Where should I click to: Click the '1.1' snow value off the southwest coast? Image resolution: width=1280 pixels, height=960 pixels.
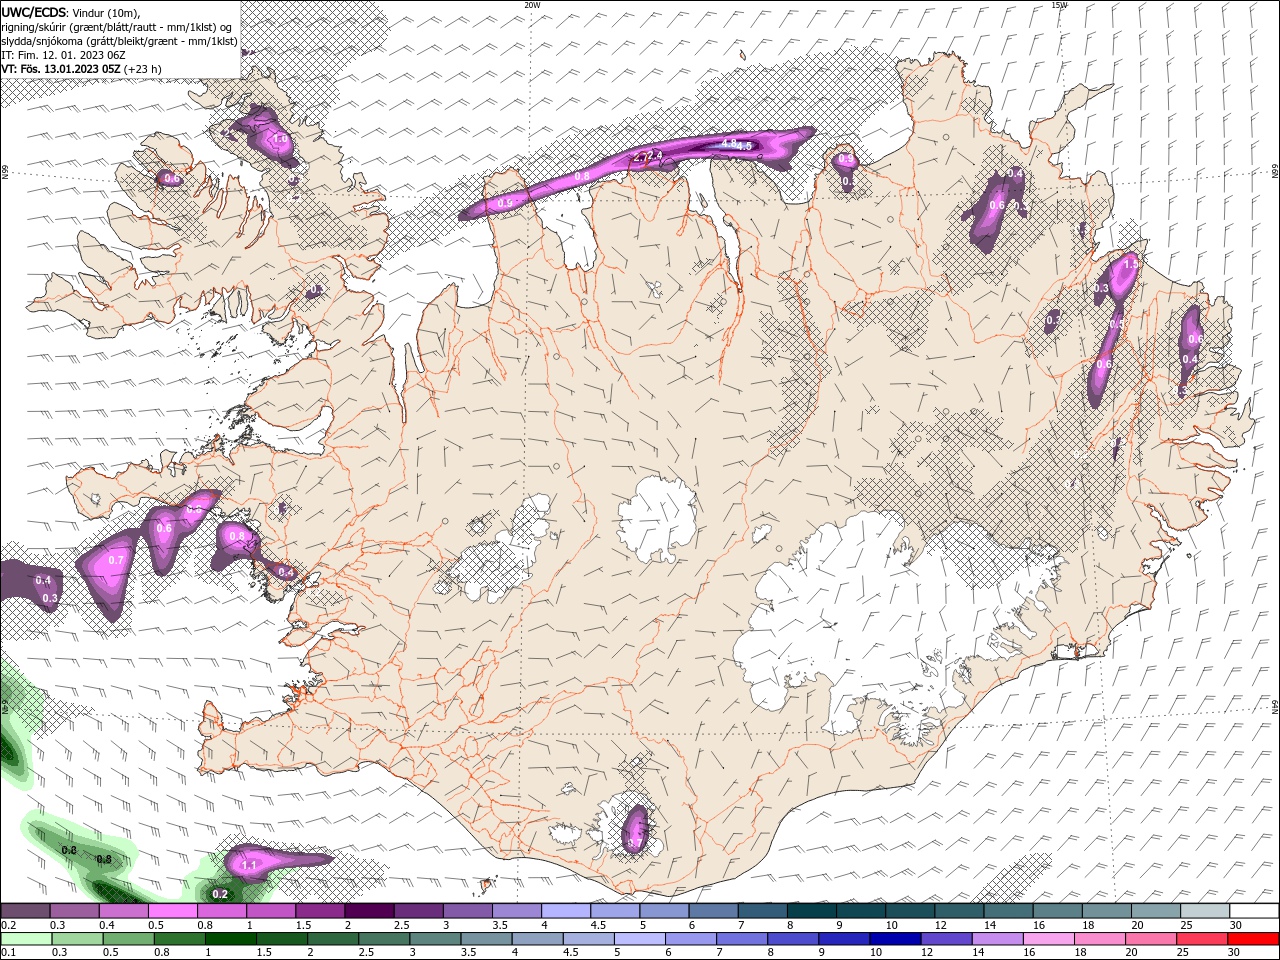coord(249,865)
